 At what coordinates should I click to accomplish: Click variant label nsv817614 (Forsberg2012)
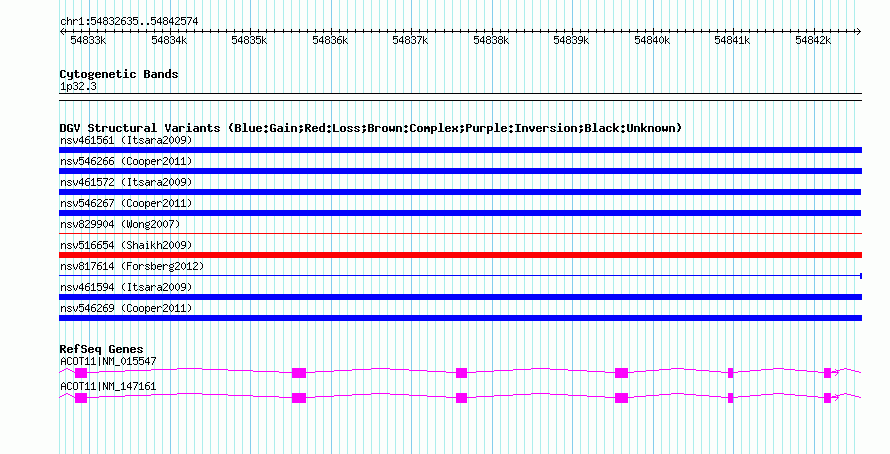click(x=132, y=266)
